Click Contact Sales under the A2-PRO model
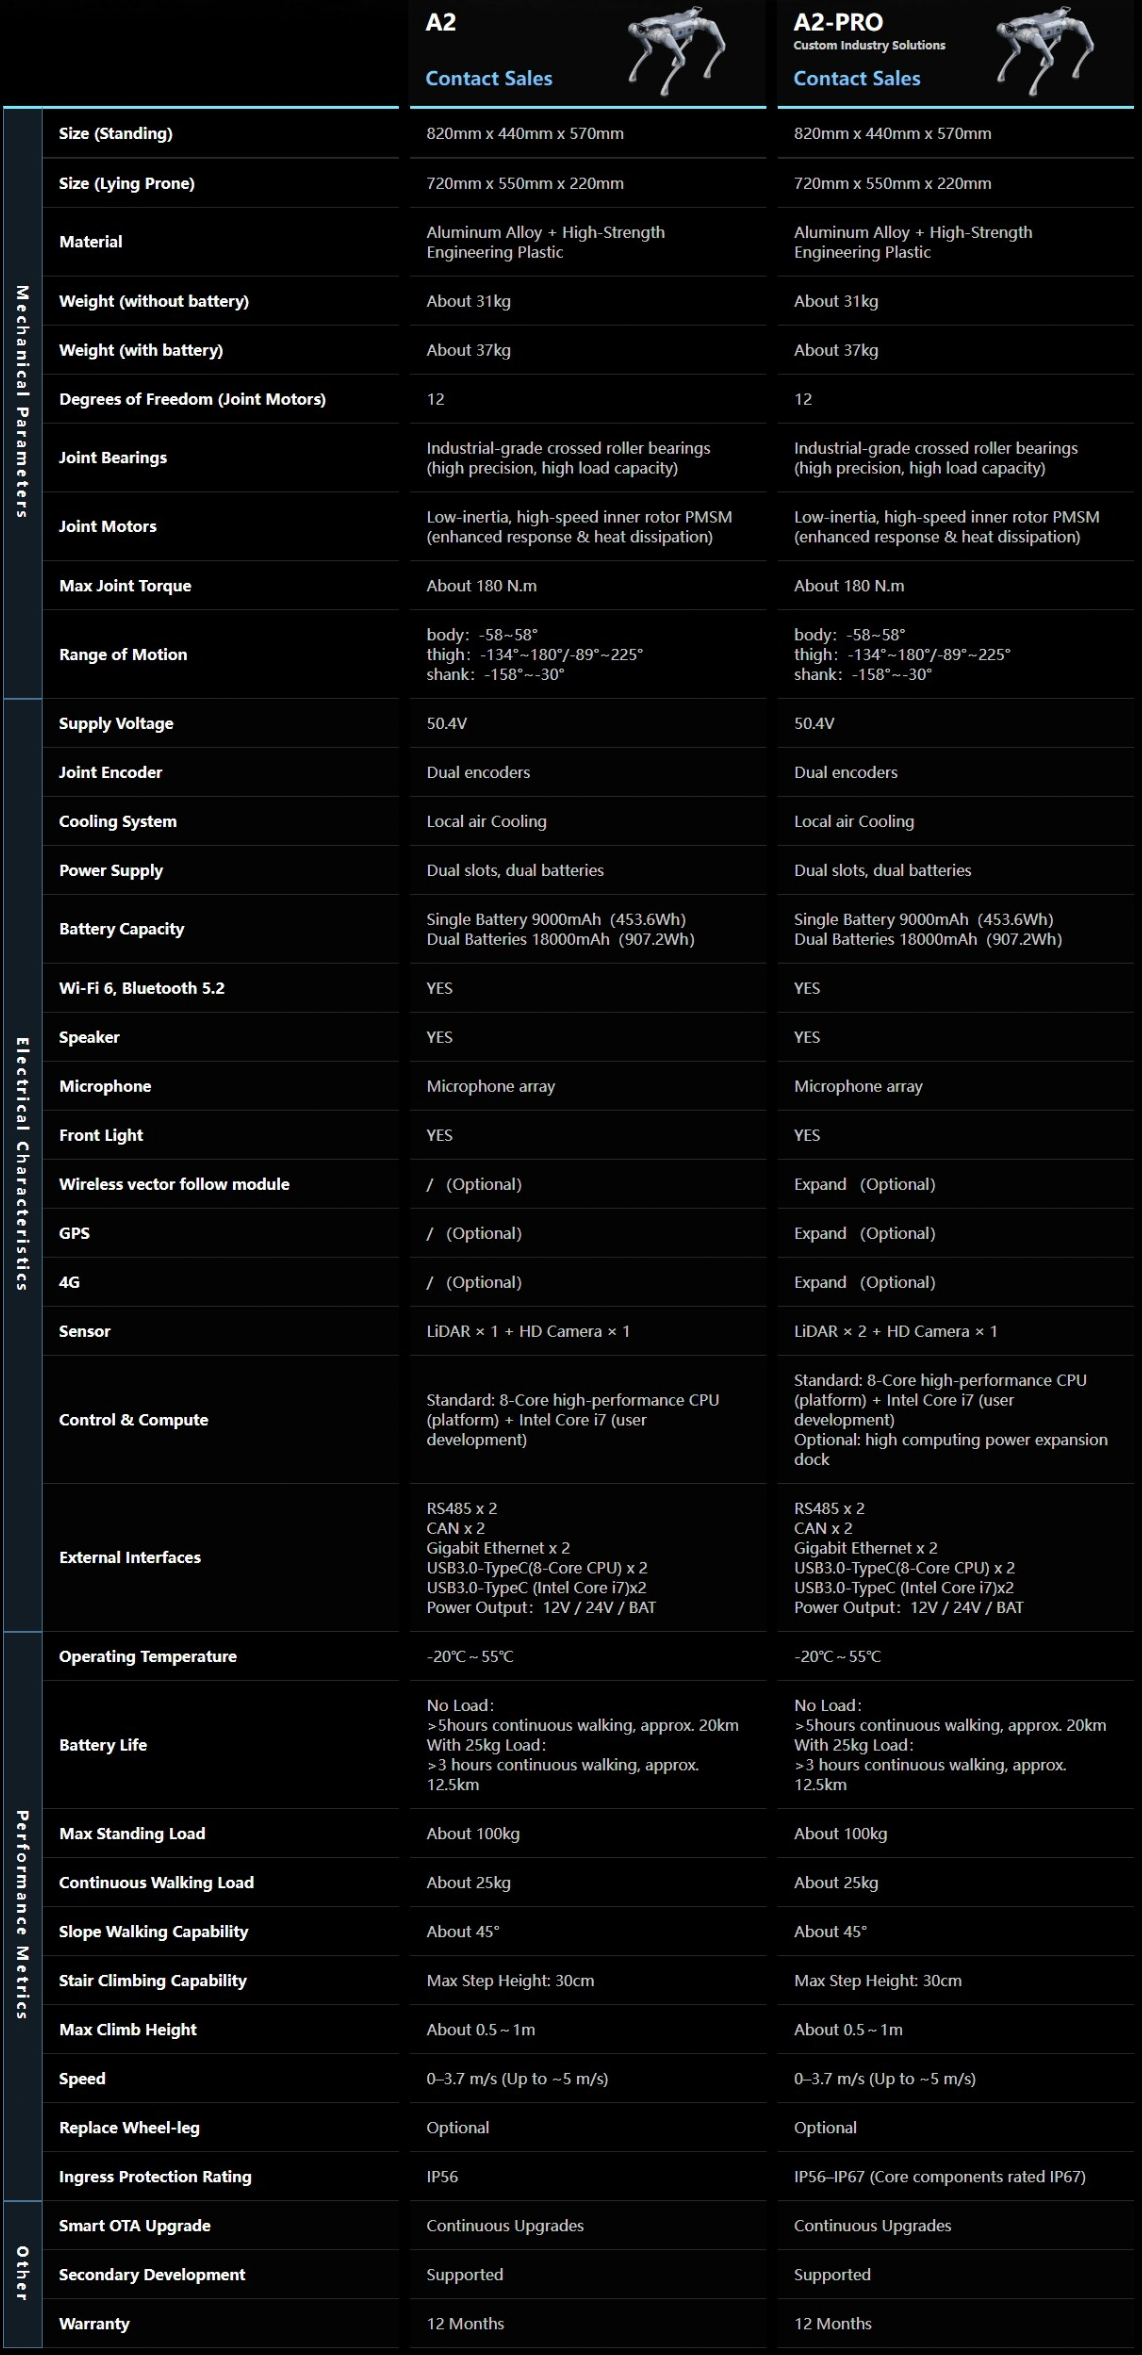Image resolution: width=1142 pixels, height=2355 pixels. point(856,78)
